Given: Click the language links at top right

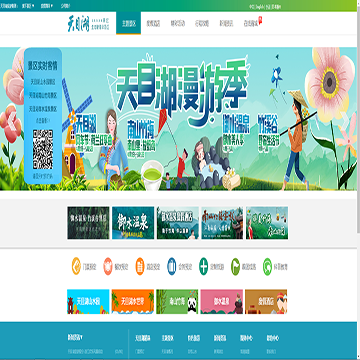Looking at the screenshot, I should [x=265, y=7].
